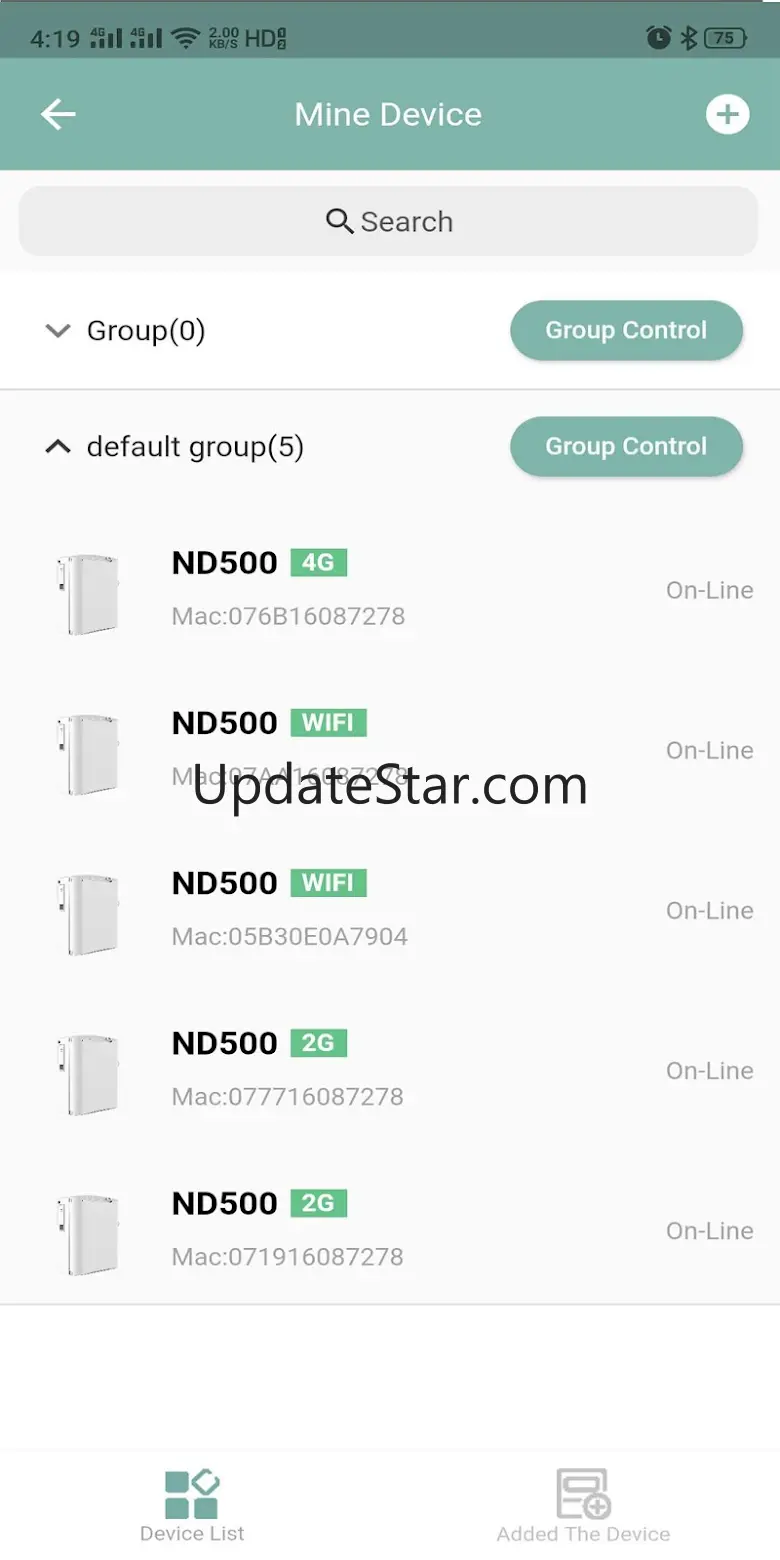Tap the search magnifier icon
The image size is (780, 1560).
(x=340, y=221)
